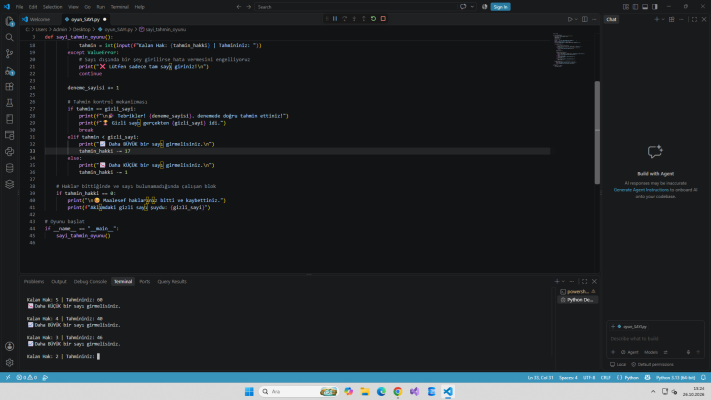Screen dimensions: 711x400
Task: Open the File menu
Action: [x=19, y=7]
